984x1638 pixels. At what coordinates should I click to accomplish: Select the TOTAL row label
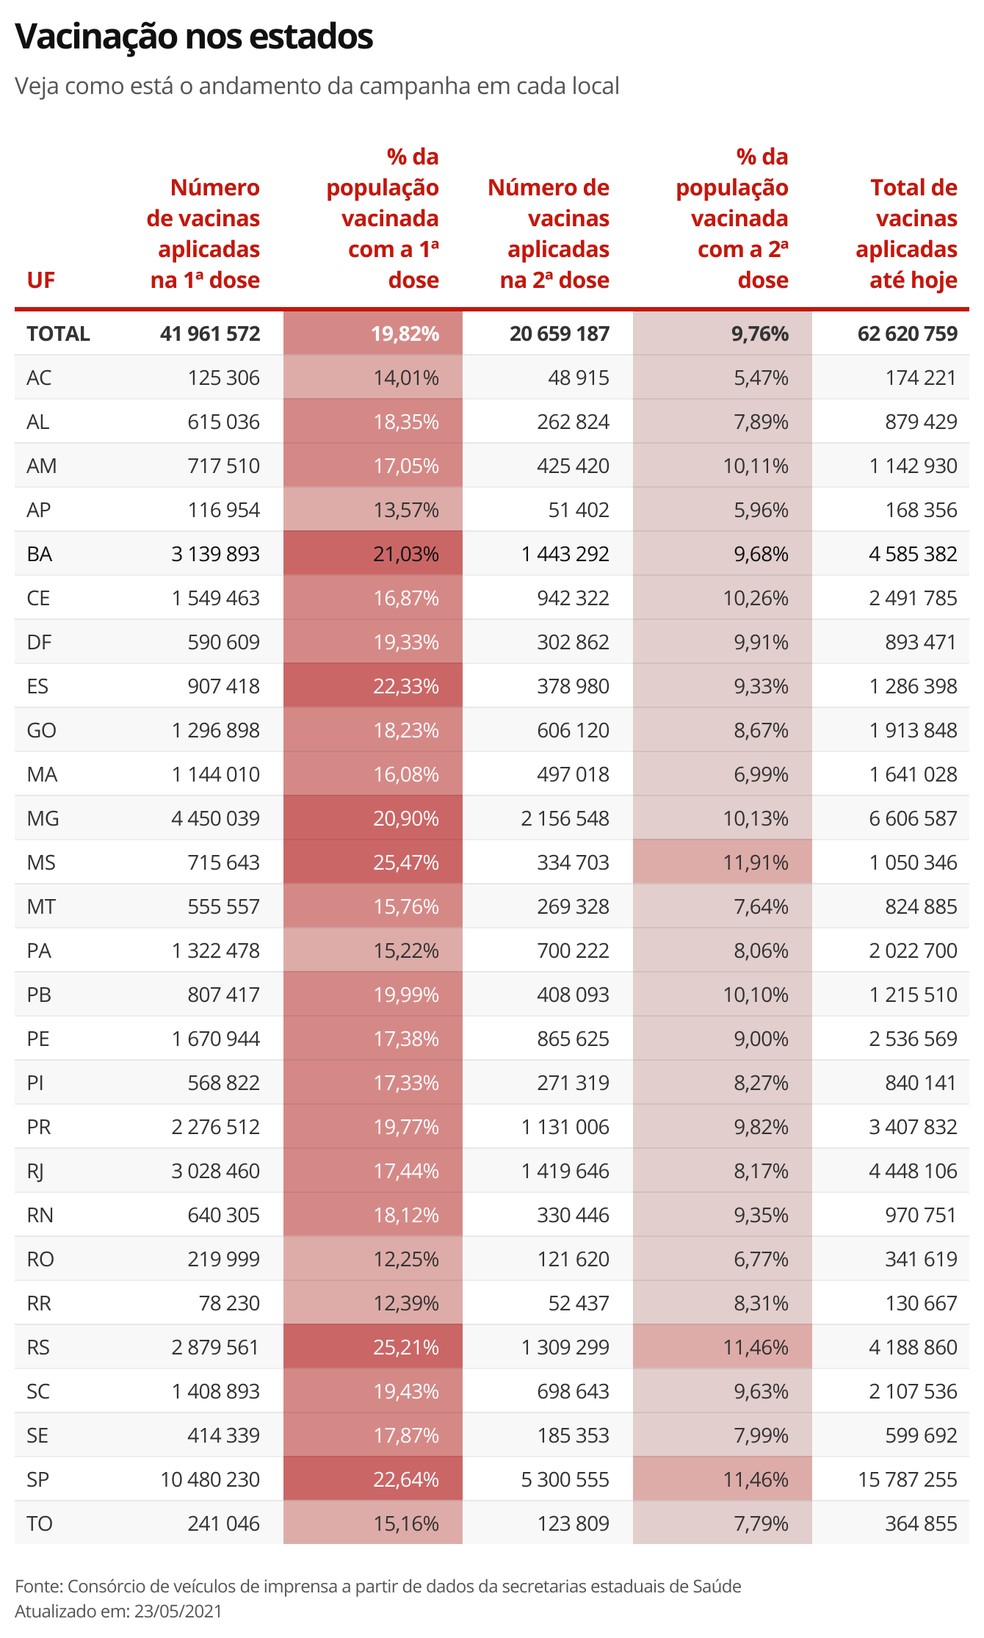(x=58, y=334)
